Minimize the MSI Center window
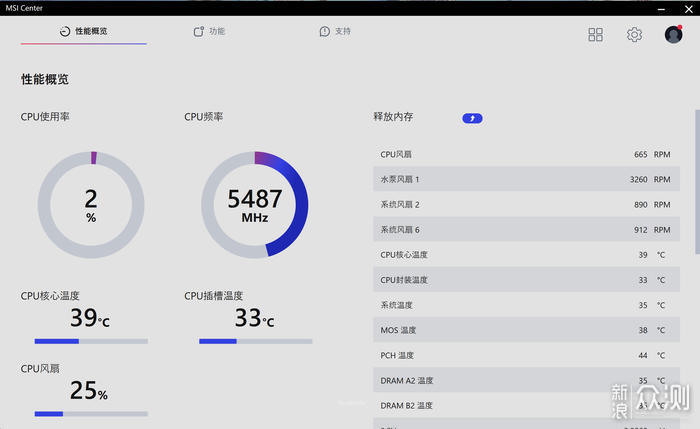The width and height of the screenshot is (700, 429). tap(661, 8)
